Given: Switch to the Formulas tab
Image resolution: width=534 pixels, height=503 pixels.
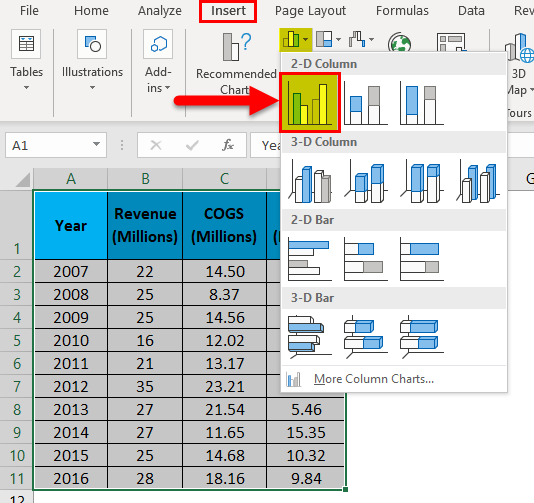Looking at the screenshot, I should pyautogui.click(x=402, y=11).
